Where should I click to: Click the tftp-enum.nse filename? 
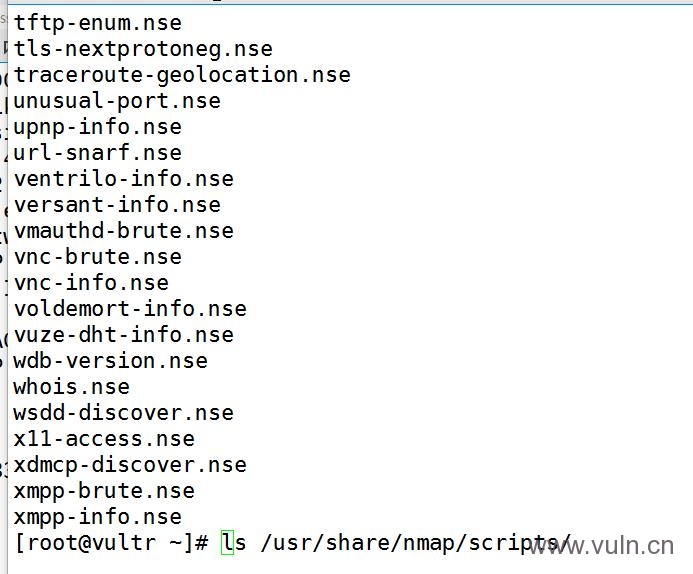pyautogui.click(x=98, y=23)
